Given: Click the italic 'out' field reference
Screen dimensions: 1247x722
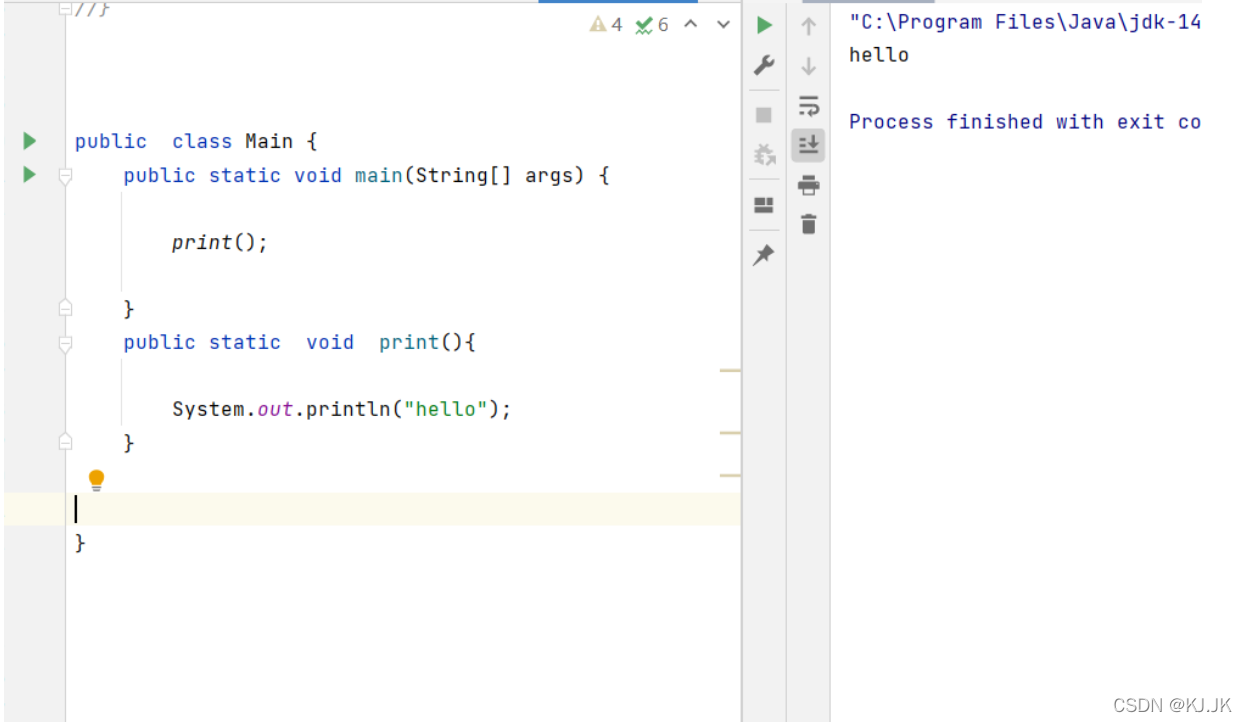Looking at the screenshot, I should [276, 409].
